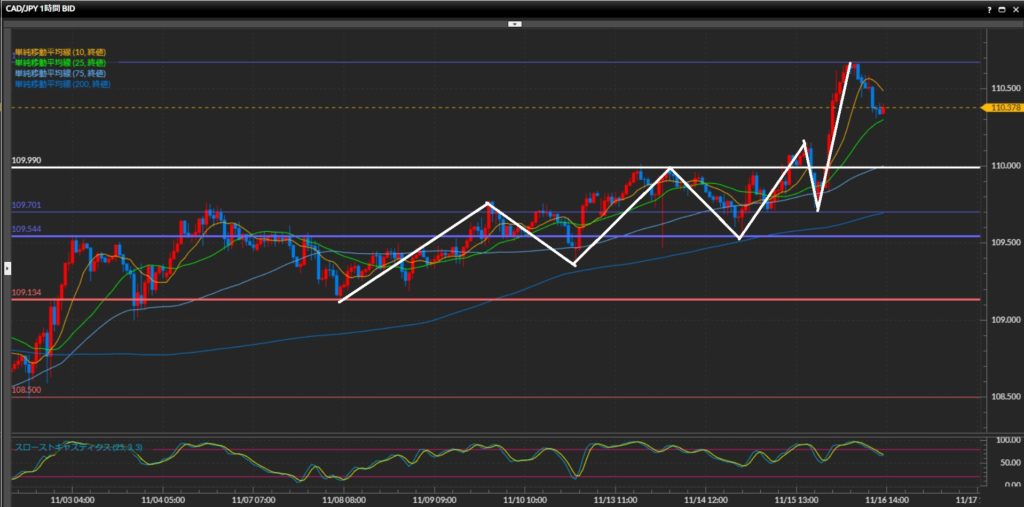The image size is (1024, 507).
Task: Expand the left side panel arrow
Action: 6,268
